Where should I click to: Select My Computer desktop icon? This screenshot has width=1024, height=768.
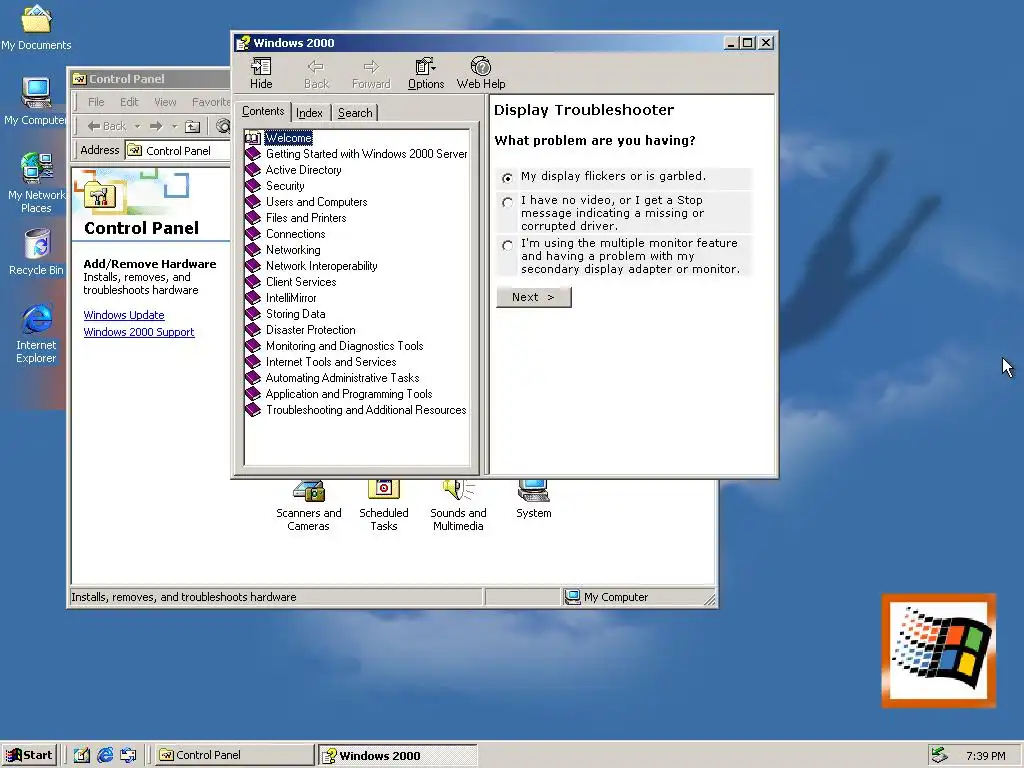(x=36, y=101)
